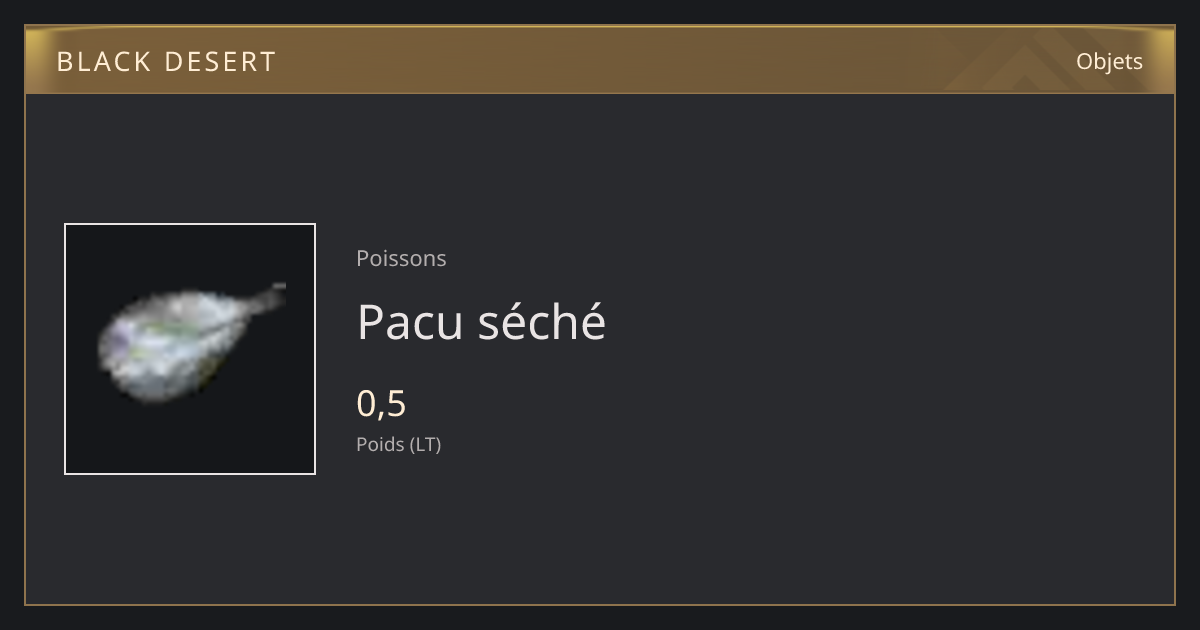1200x630 pixels.
Task: Select the Poissons category label
Action: (x=401, y=258)
